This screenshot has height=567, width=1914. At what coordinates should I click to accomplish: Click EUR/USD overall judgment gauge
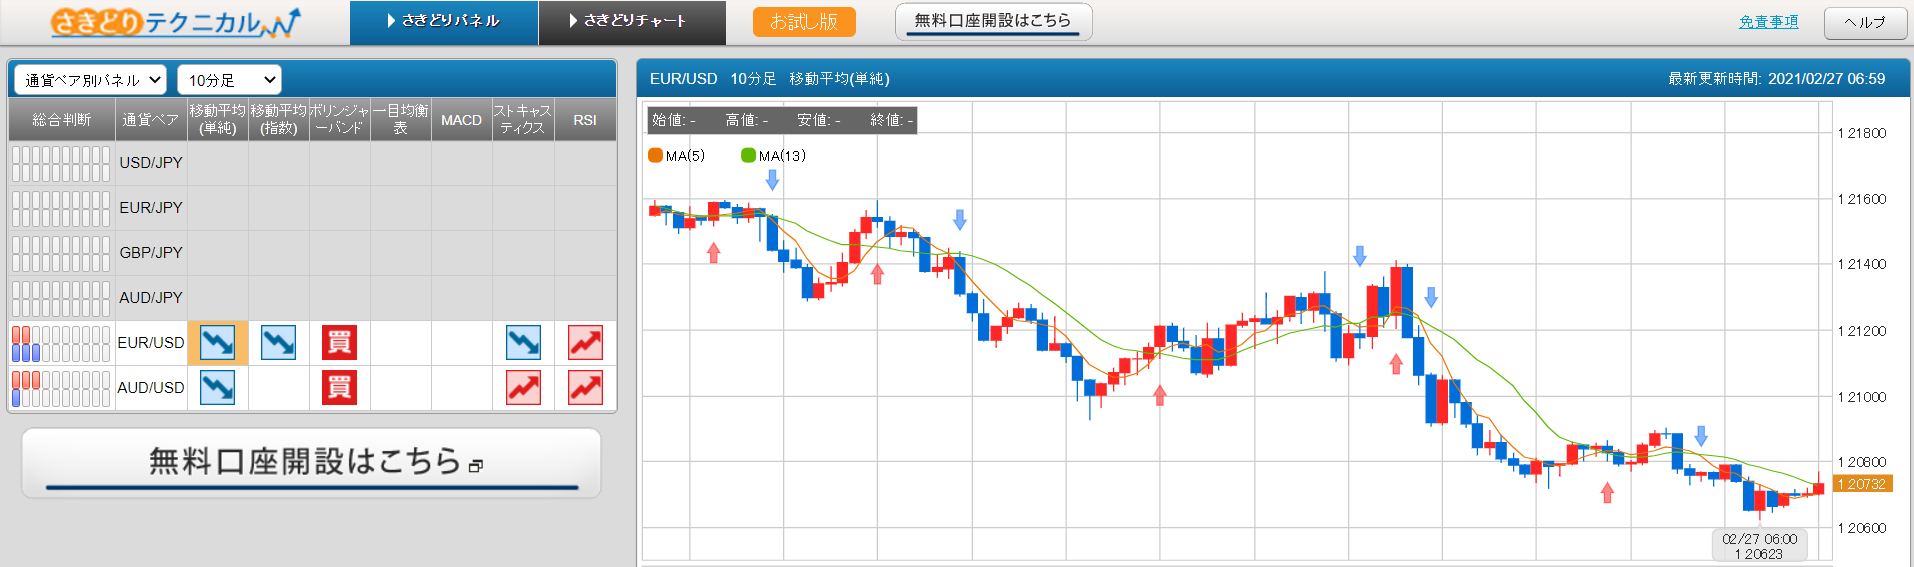[61, 343]
